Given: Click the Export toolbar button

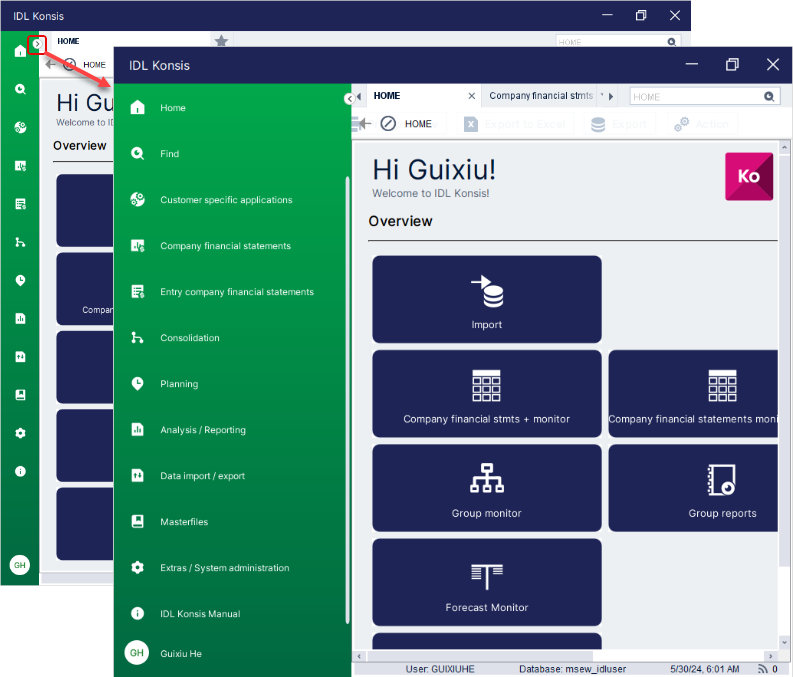Looking at the screenshot, I should point(620,124).
